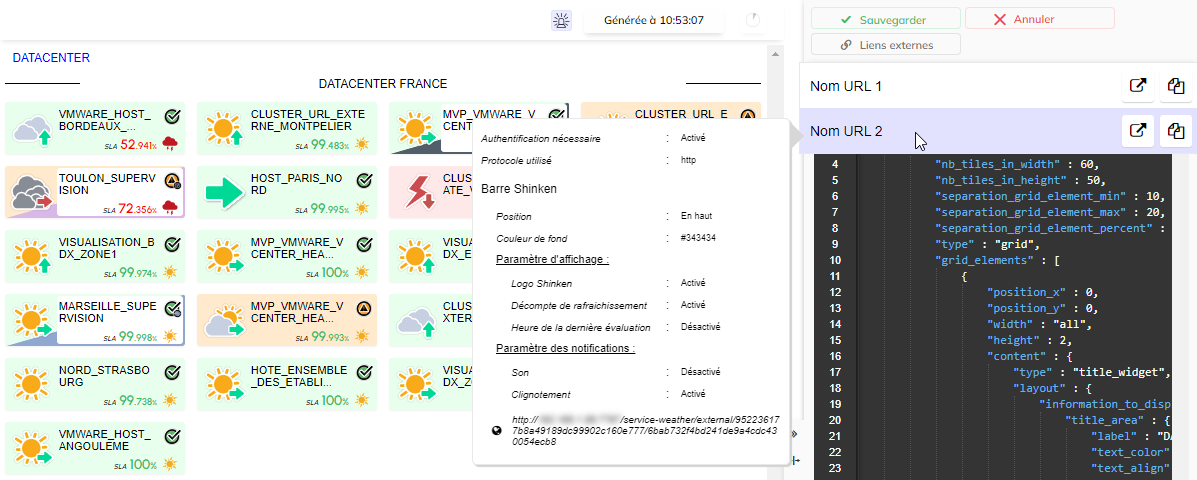Click the green arrow icon on HOST_PARIS_NORD
Screen dimensions: 1197x480
pos(225,192)
